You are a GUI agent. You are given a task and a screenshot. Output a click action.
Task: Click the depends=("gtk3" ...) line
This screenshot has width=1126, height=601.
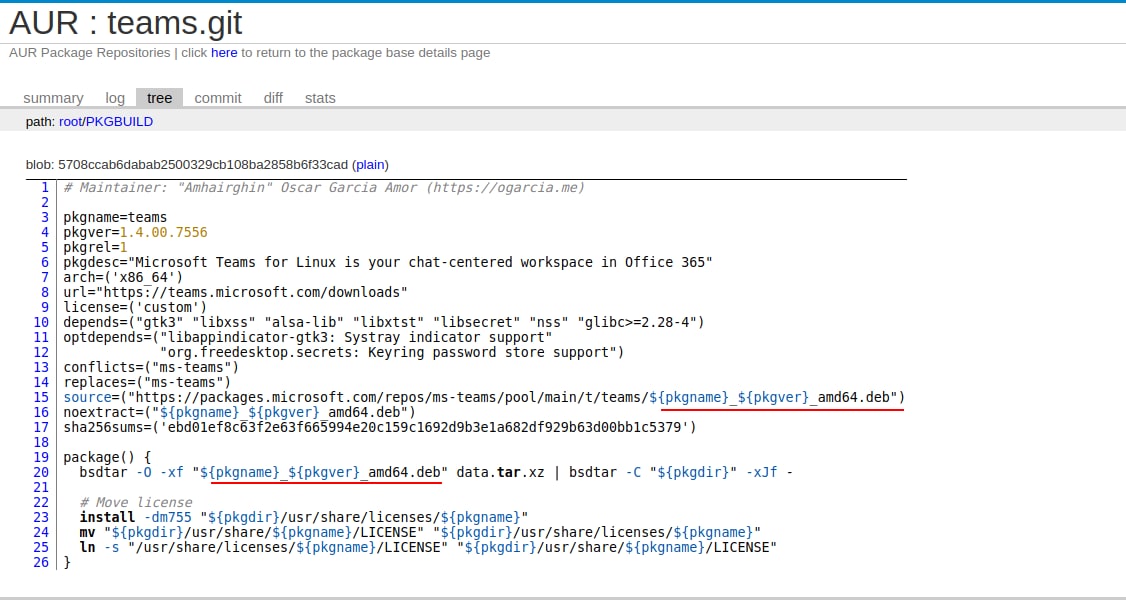click(x=384, y=322)
